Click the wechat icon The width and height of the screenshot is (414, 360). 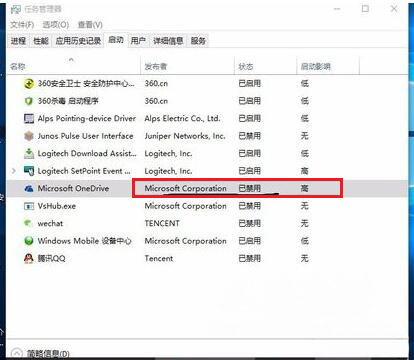click(29, 223)
